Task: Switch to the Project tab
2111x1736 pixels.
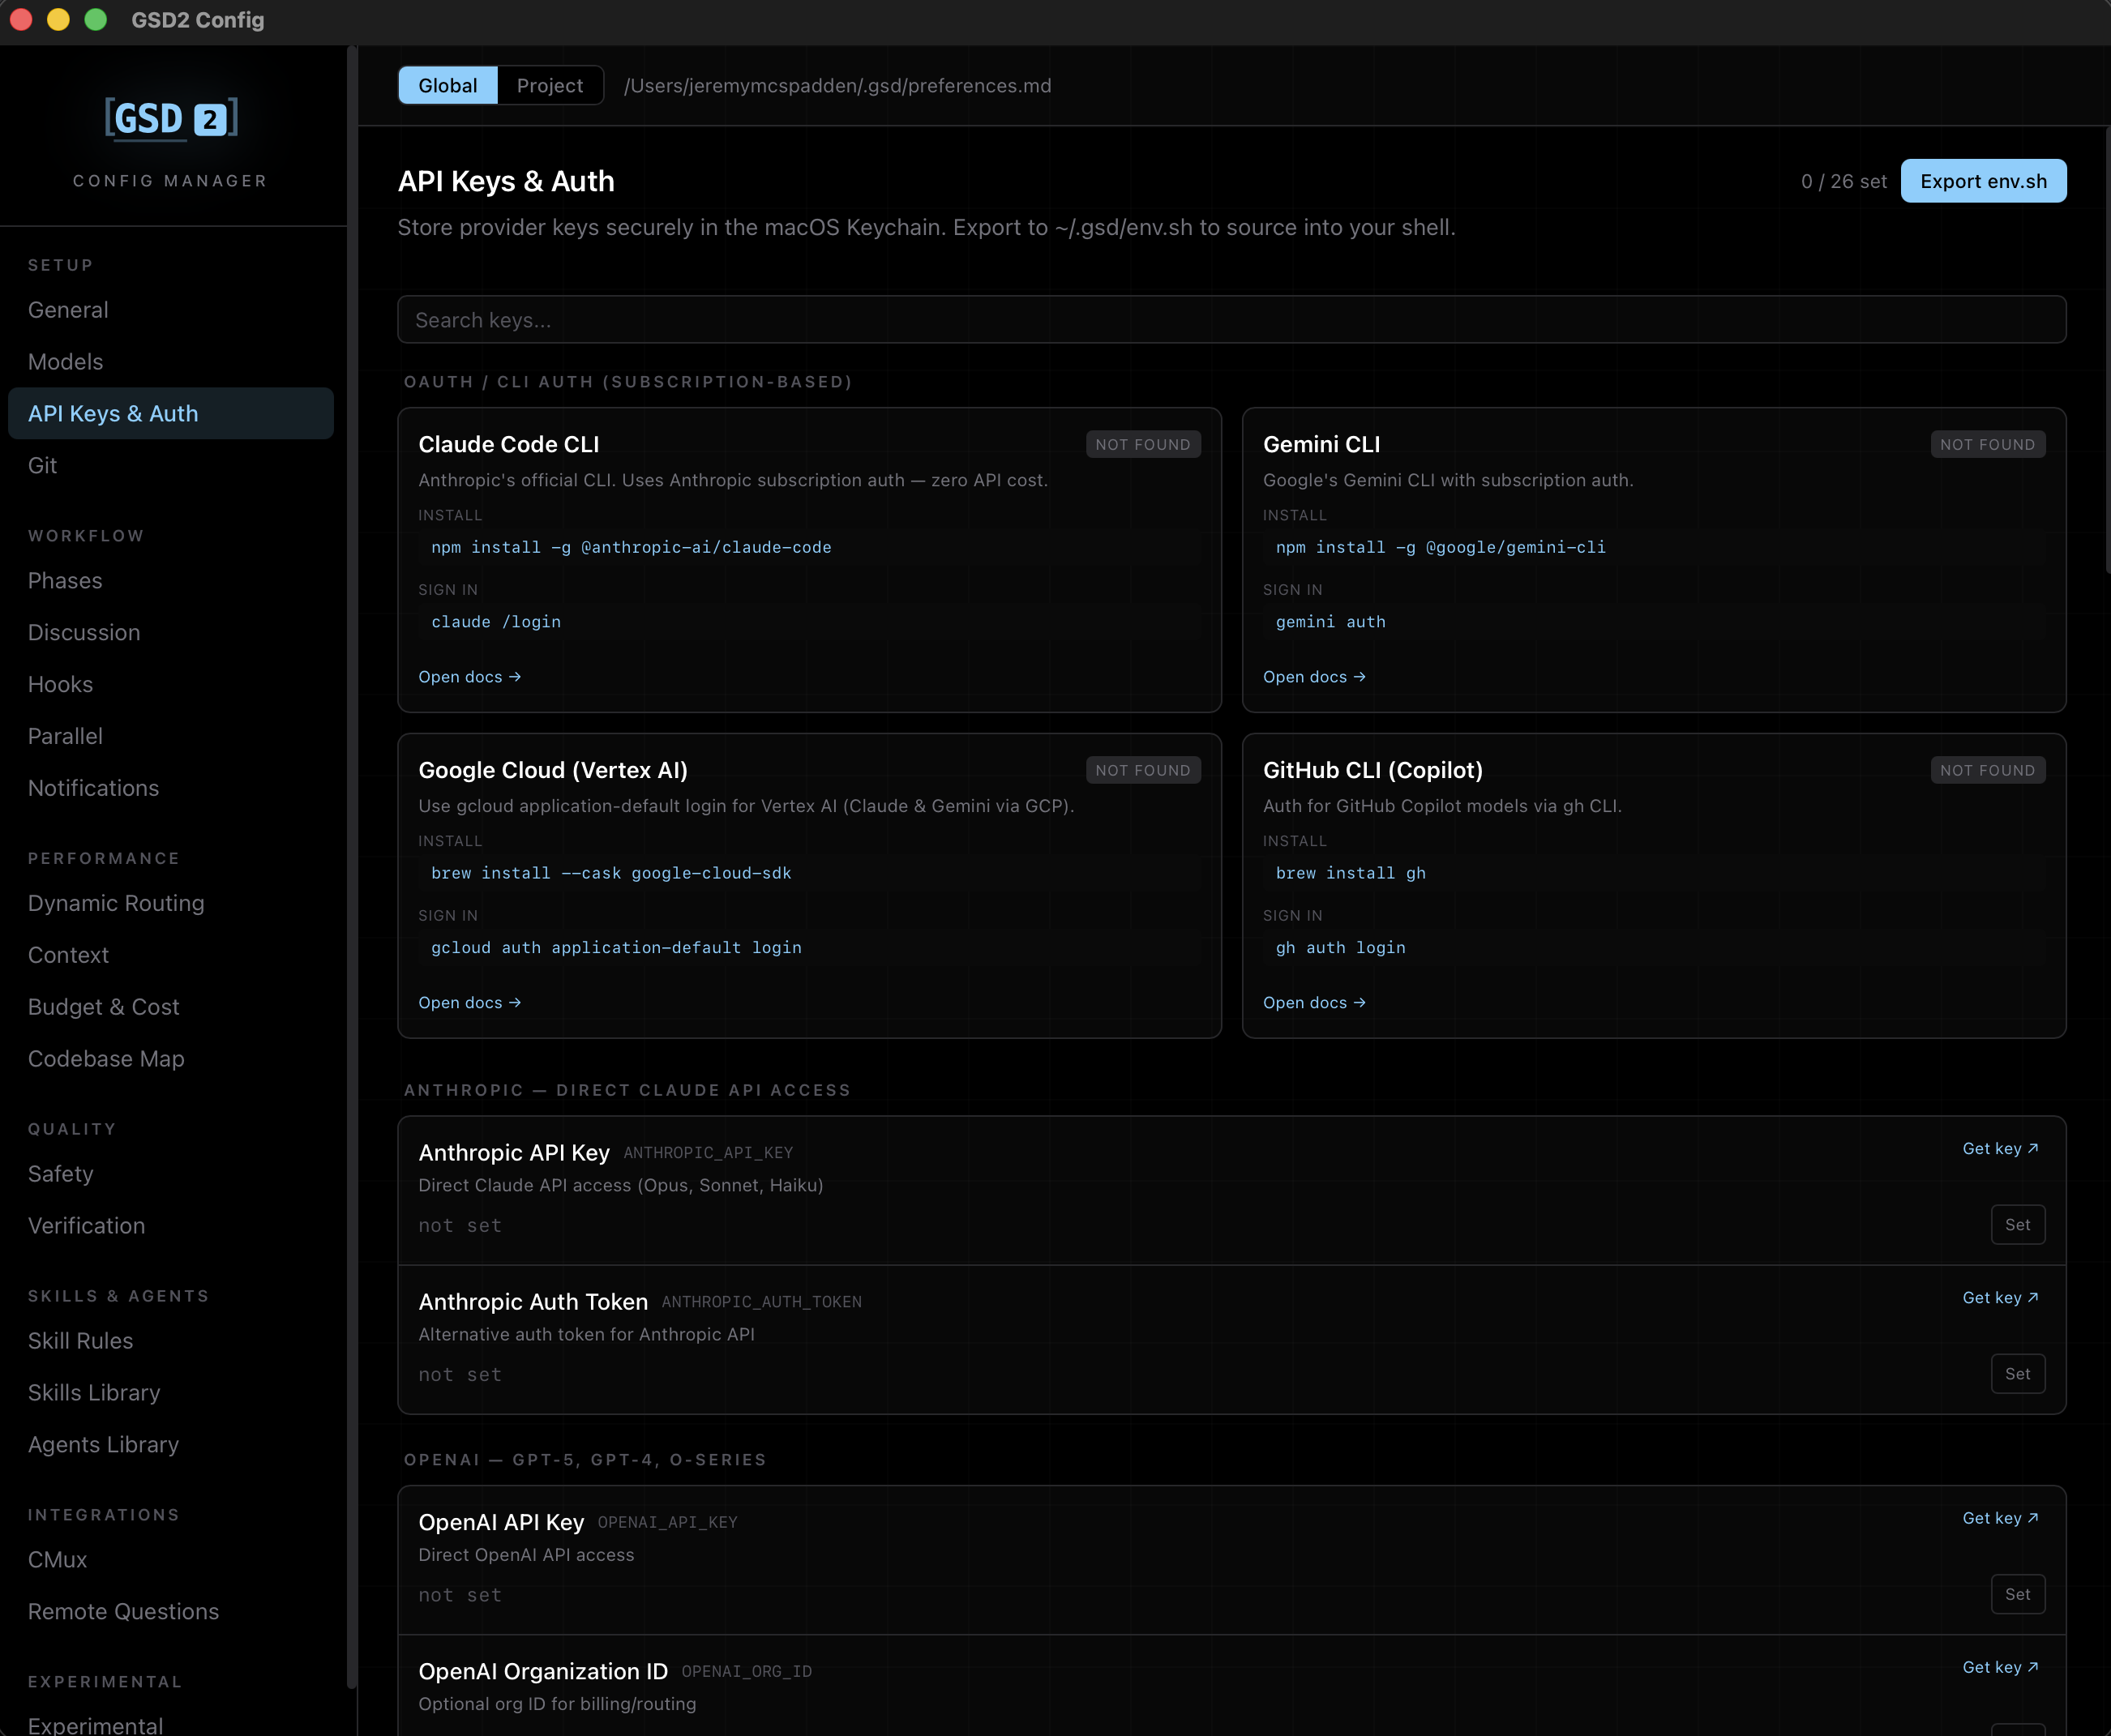Action: [550, 85]
